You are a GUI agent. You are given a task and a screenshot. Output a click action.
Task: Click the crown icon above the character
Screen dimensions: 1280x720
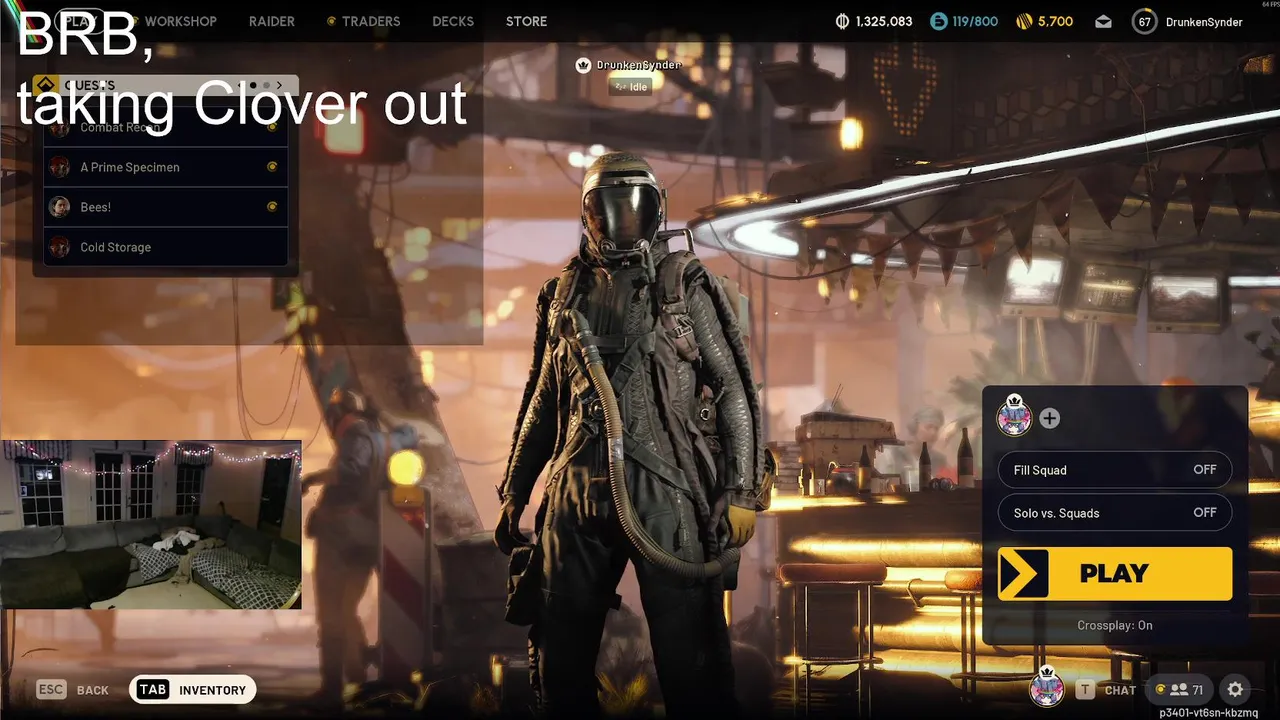(x=584, y=65)
